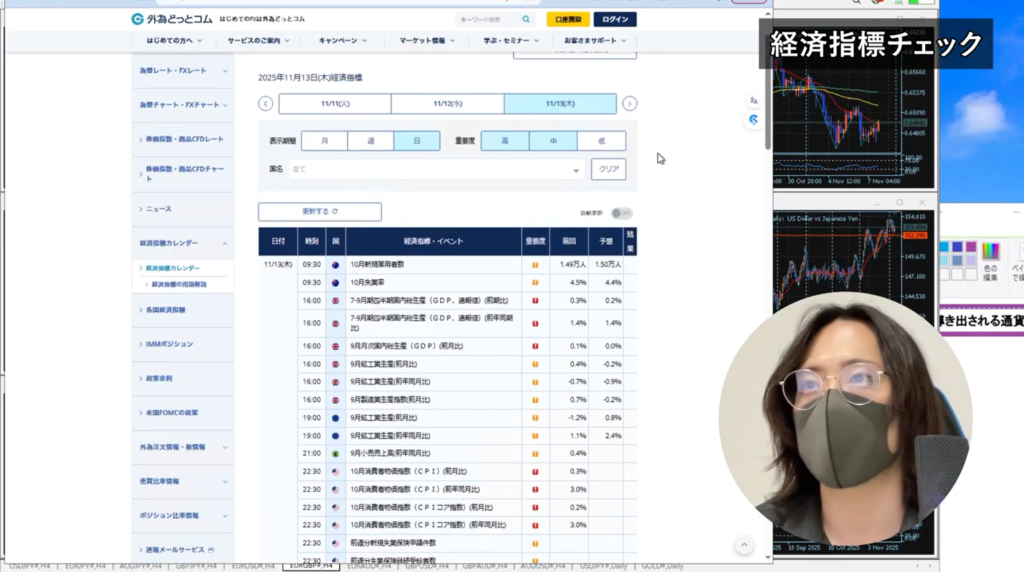Screen dimensions: 1024x572
Task: Switch to the 11/12(水) date tab
Action: 447,103
